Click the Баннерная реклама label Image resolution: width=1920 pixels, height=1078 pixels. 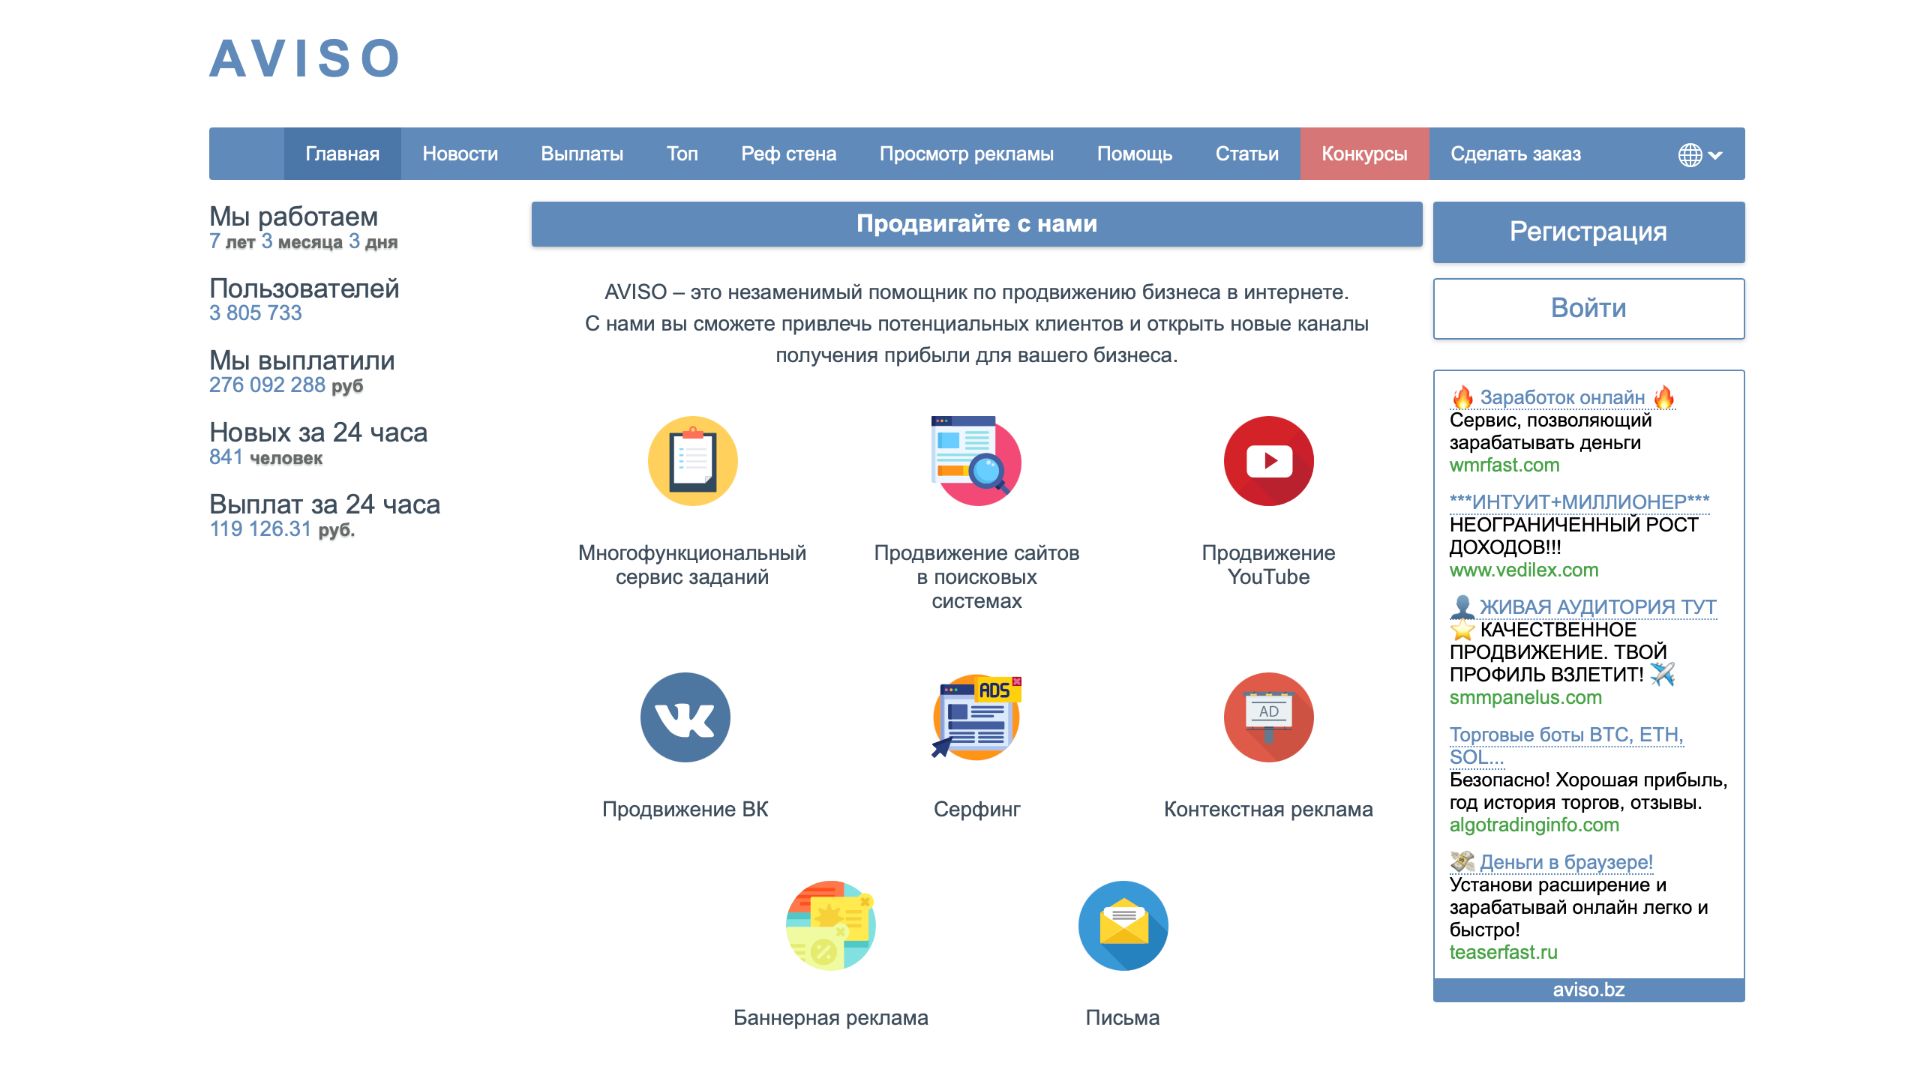(831, 1018)
